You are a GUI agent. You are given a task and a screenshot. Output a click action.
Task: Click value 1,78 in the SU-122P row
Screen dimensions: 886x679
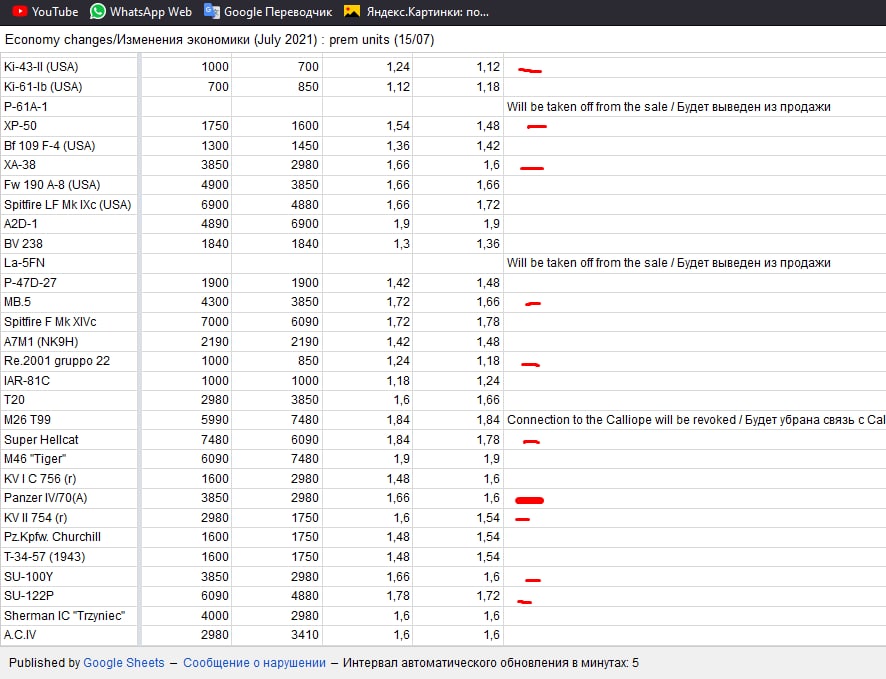[x=398, y=595]
